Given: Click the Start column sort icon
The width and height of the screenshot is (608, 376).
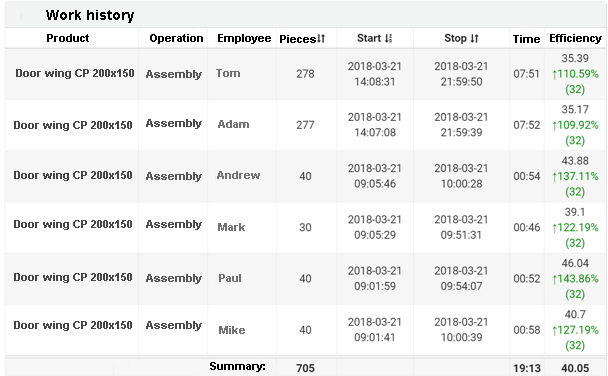Looking at the screenshot, I should coord(389,38).
